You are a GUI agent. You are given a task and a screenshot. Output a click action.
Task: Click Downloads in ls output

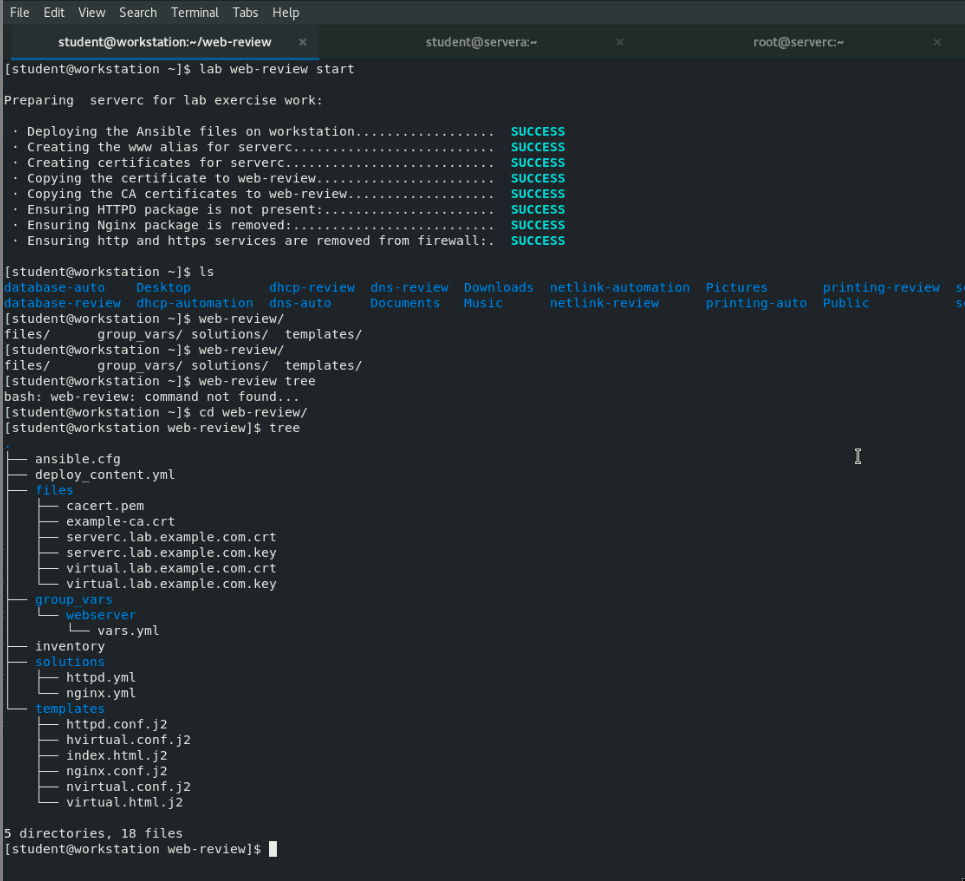point(499,287)
